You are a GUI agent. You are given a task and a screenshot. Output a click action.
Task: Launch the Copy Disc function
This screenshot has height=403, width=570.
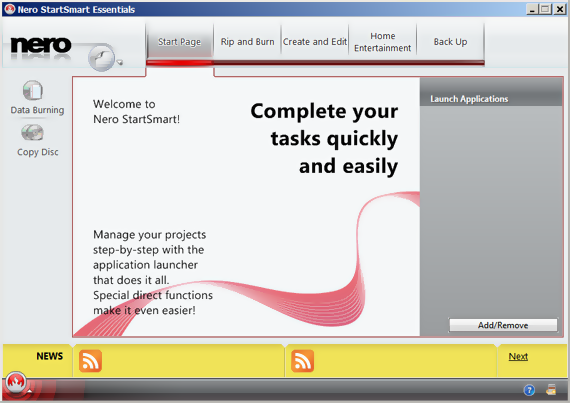(33, 133)
